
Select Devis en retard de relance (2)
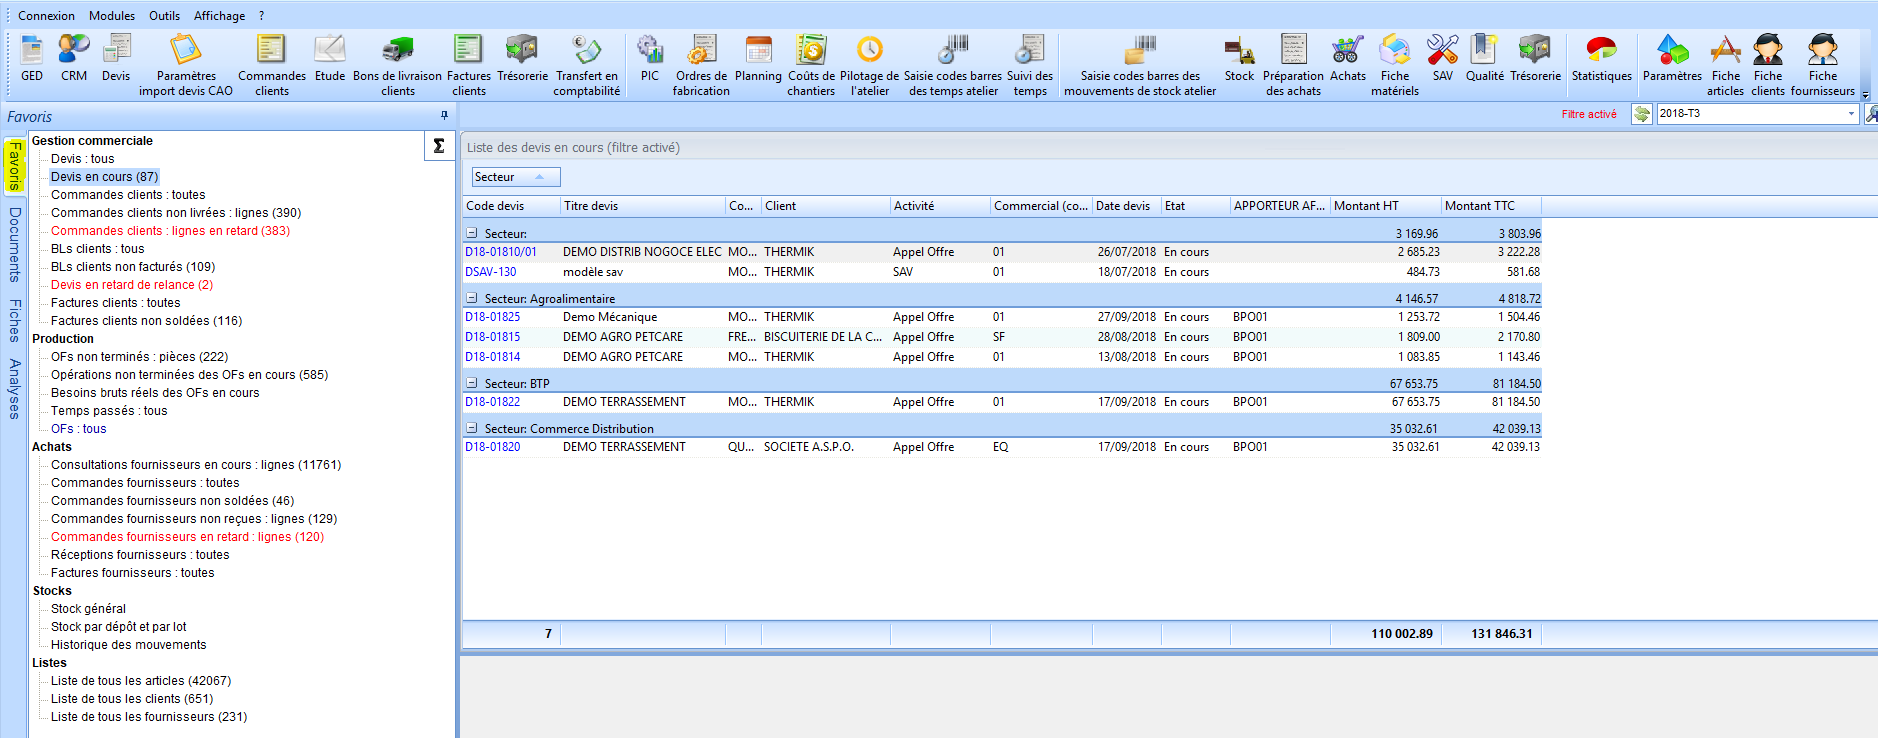coord(132,285)
